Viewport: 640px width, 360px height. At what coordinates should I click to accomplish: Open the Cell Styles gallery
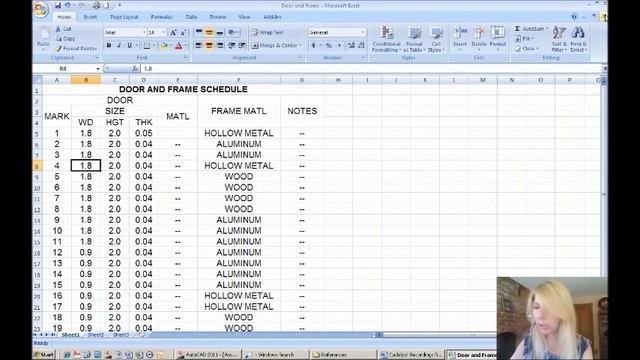(436, 39)
